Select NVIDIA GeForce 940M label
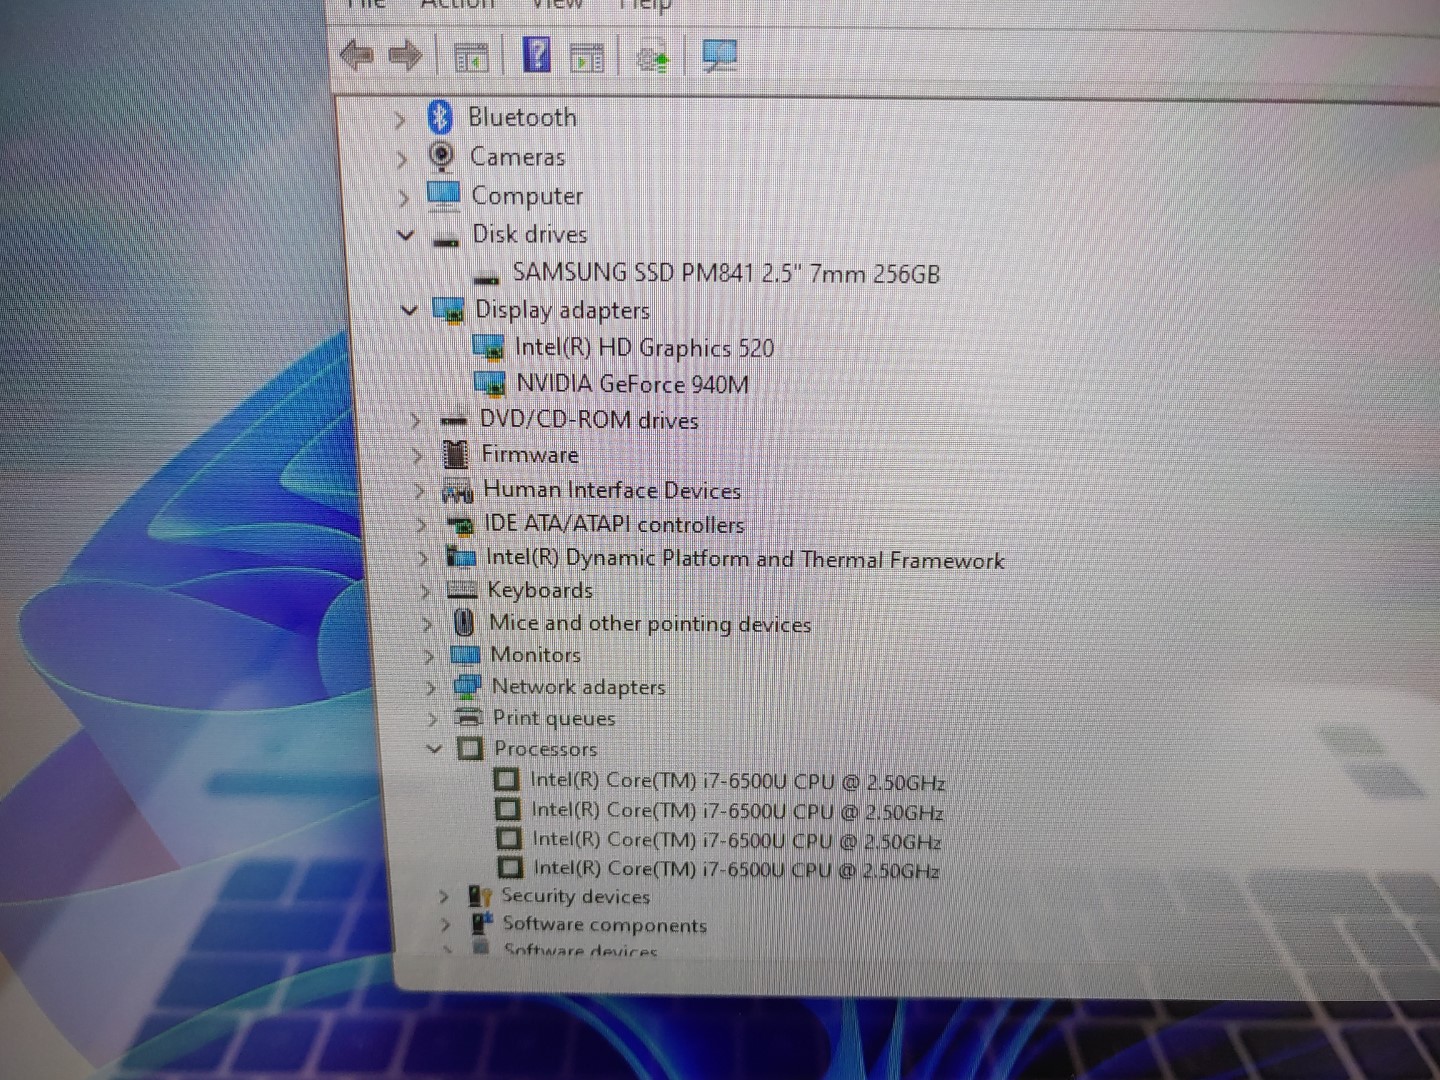1440x1080 pixels. [x=632, y=384]
